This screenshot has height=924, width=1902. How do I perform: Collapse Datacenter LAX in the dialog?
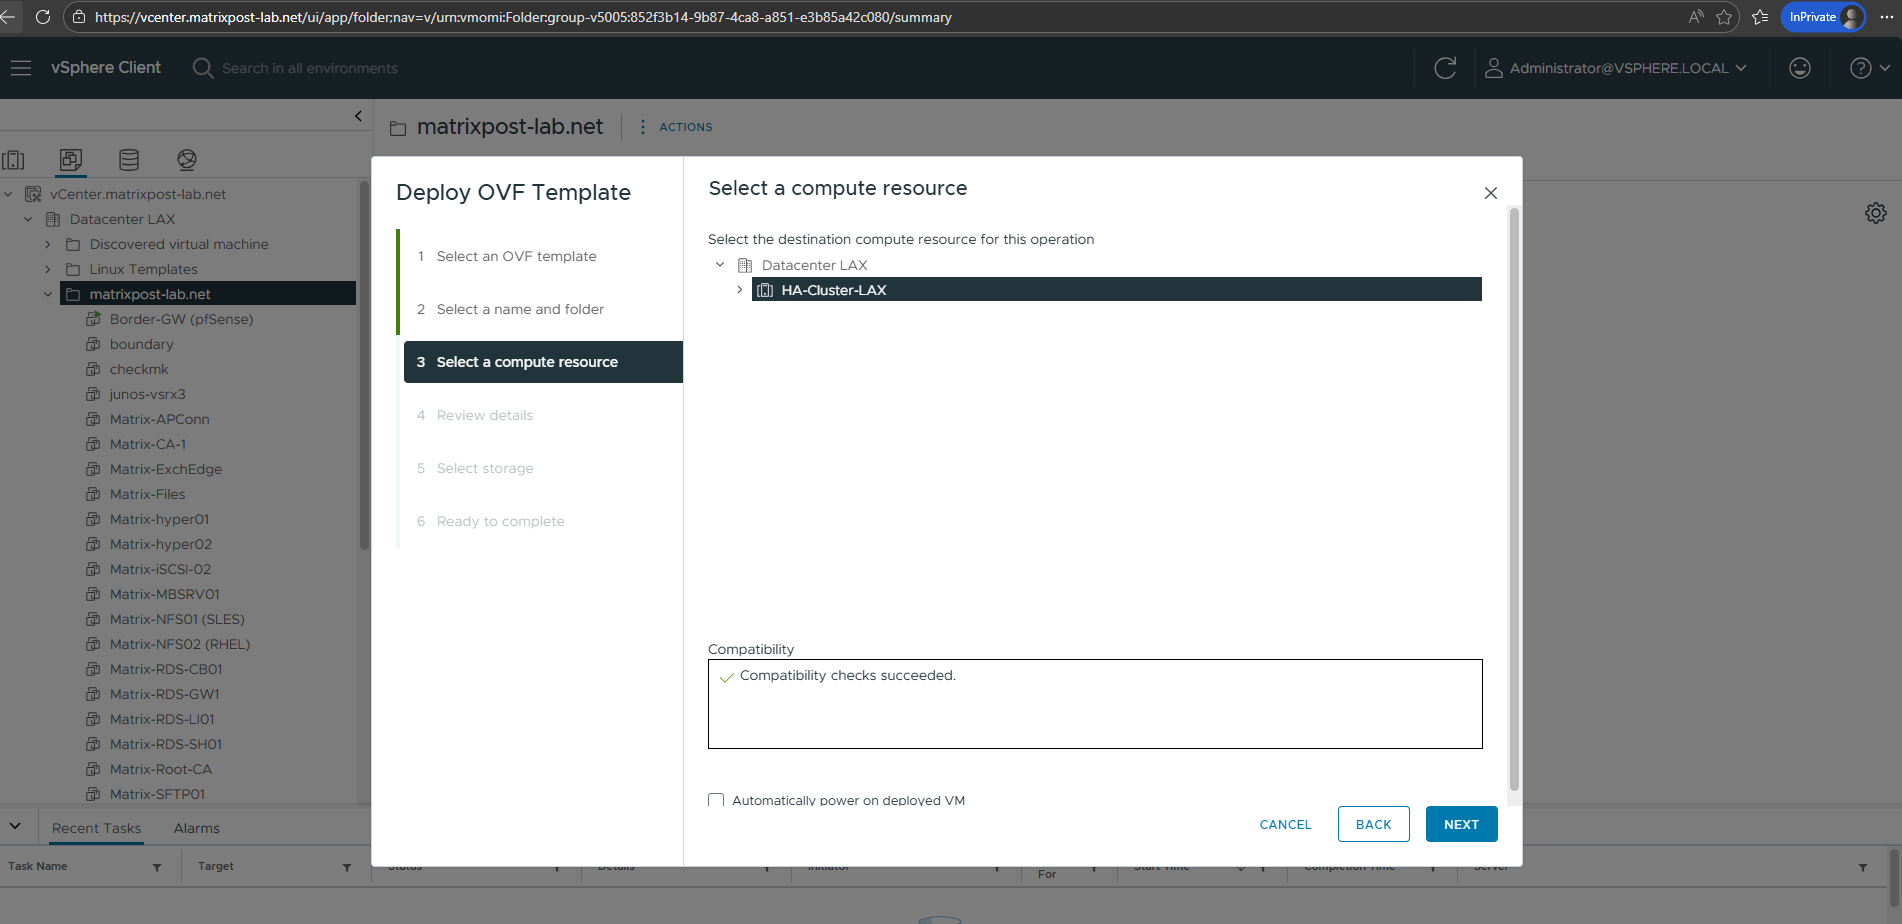[720, 265]
